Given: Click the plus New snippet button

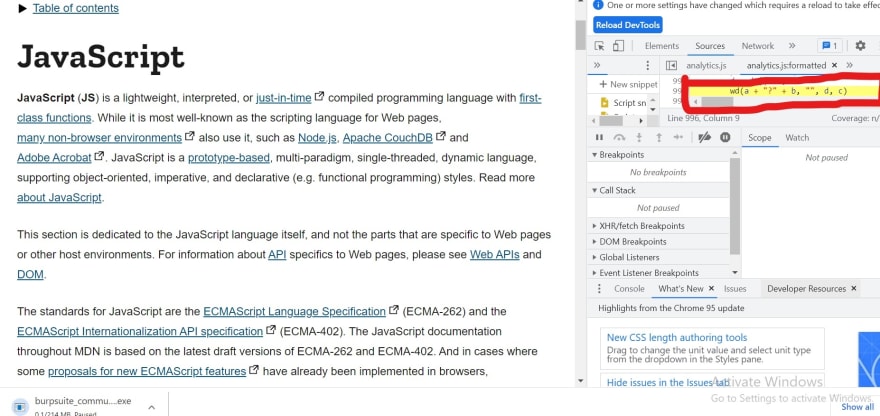Looking at the screenshot, I should [x=627, y=84].
